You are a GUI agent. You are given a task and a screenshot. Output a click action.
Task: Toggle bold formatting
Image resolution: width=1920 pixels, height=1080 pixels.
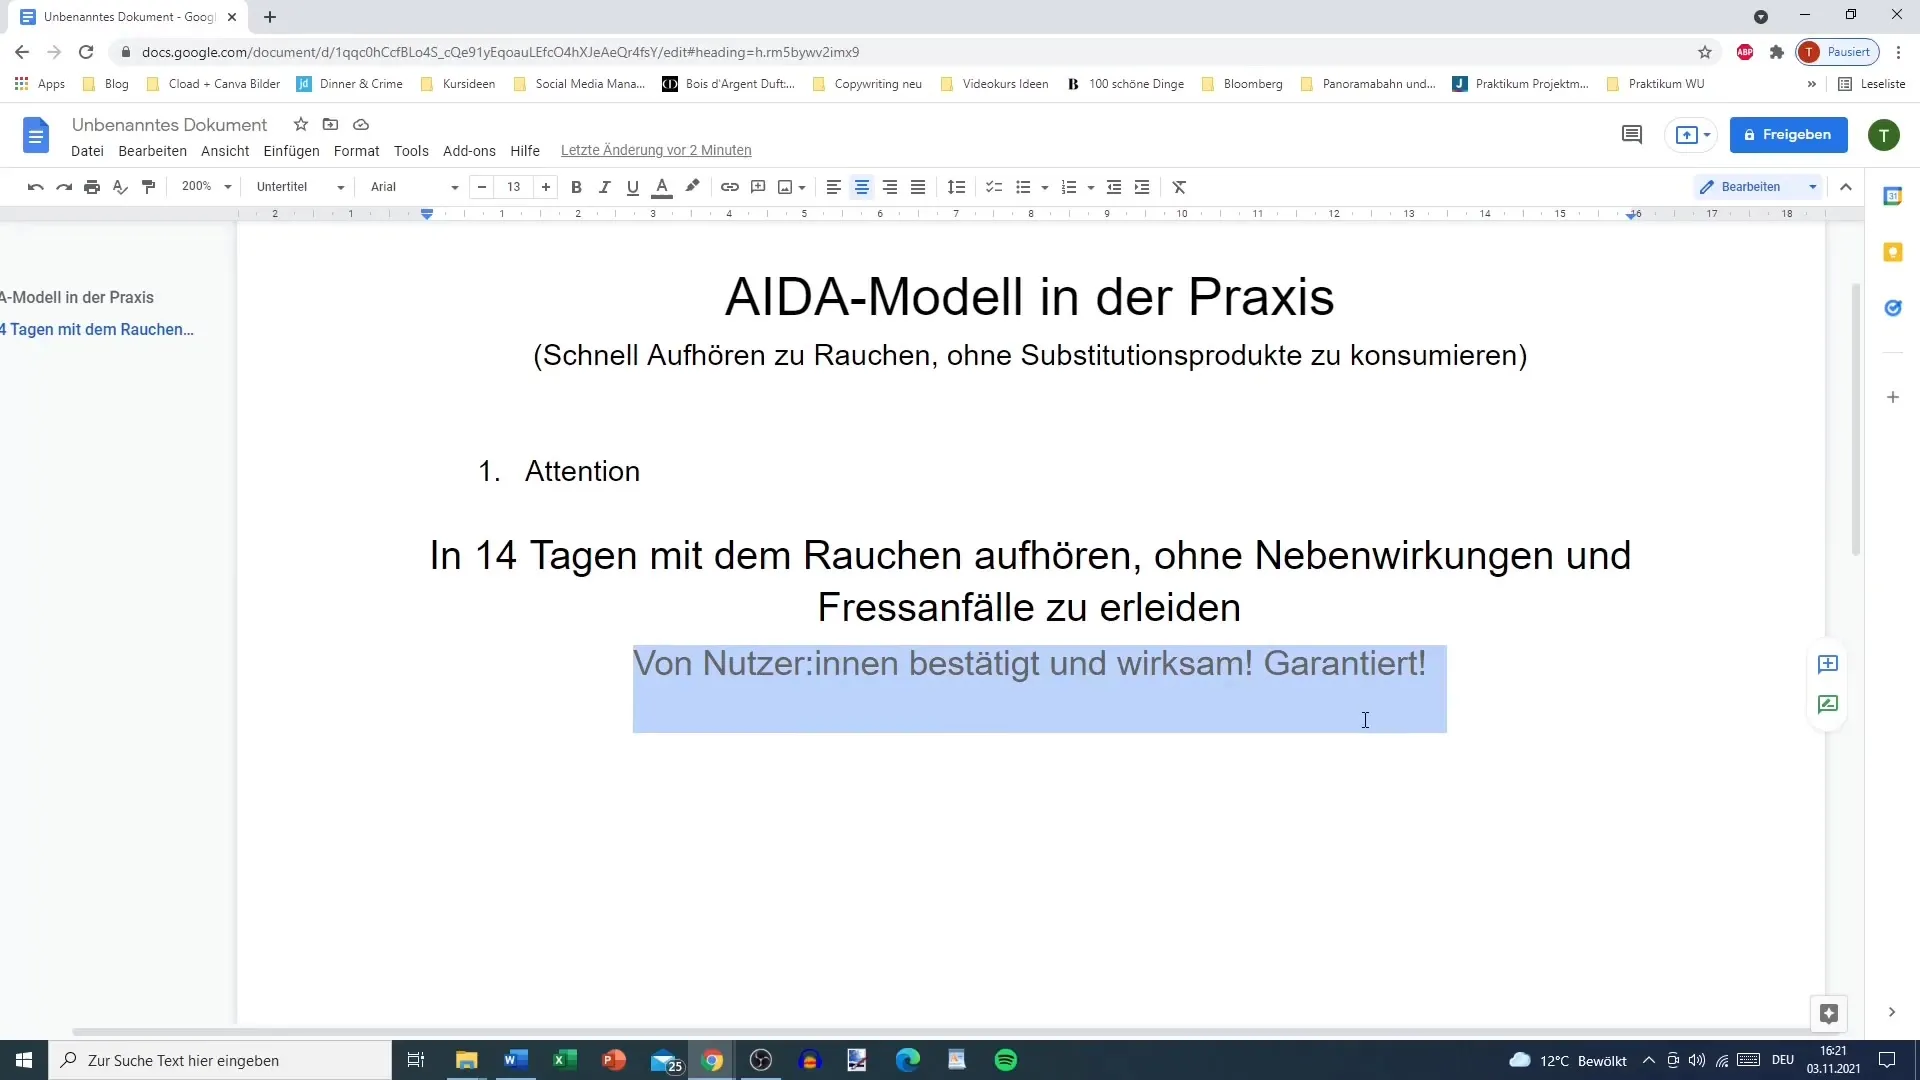coord(576,187)
